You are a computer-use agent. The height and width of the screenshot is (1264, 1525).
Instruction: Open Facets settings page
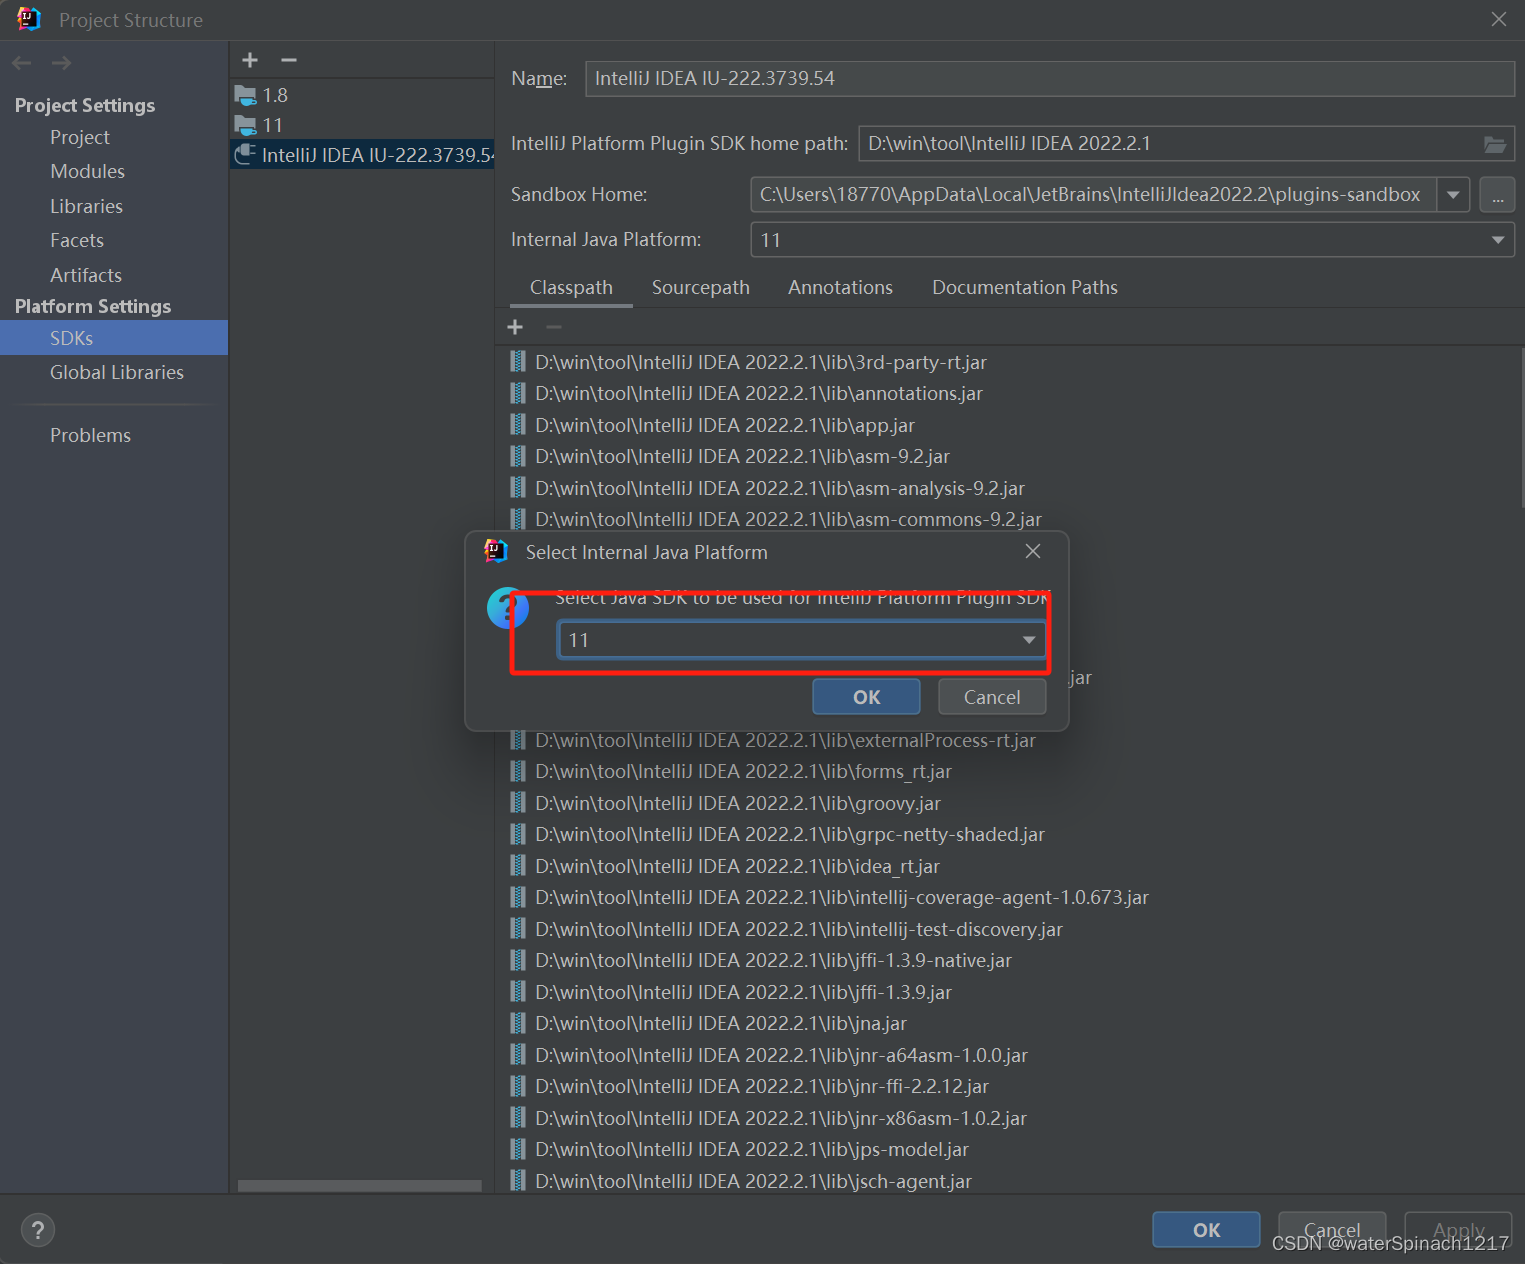point(77,240)
